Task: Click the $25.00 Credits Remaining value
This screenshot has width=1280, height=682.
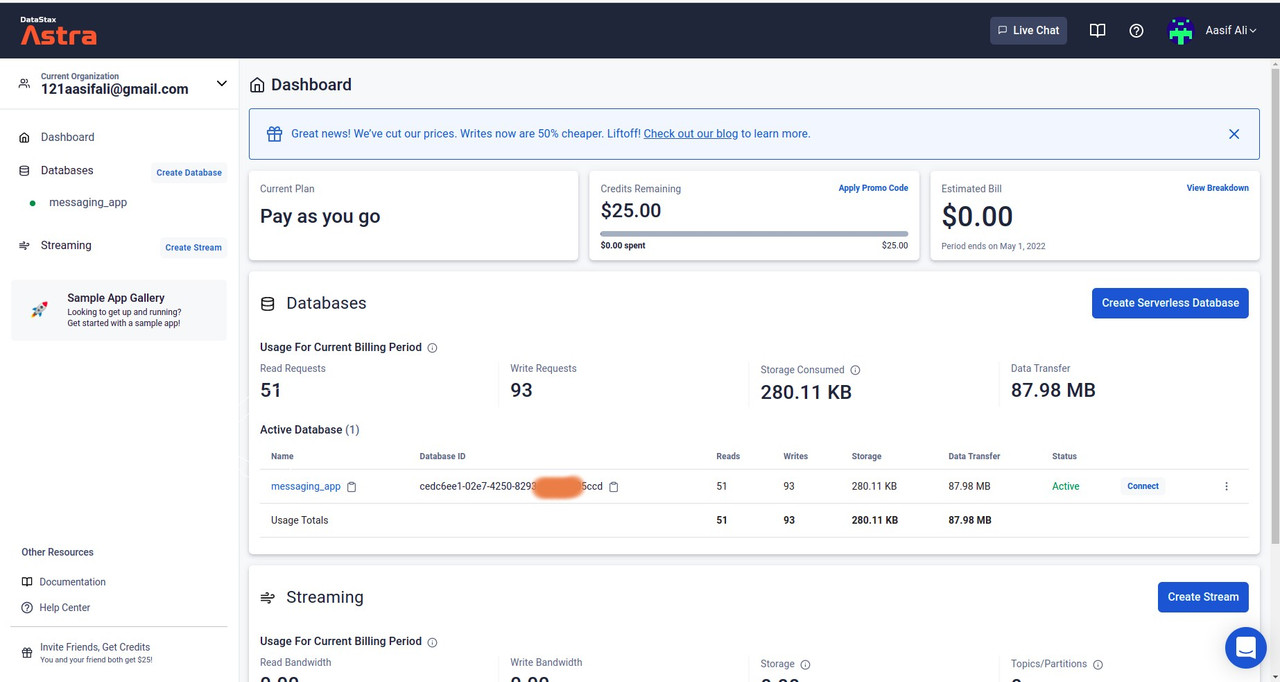Action: coord(631,211)
